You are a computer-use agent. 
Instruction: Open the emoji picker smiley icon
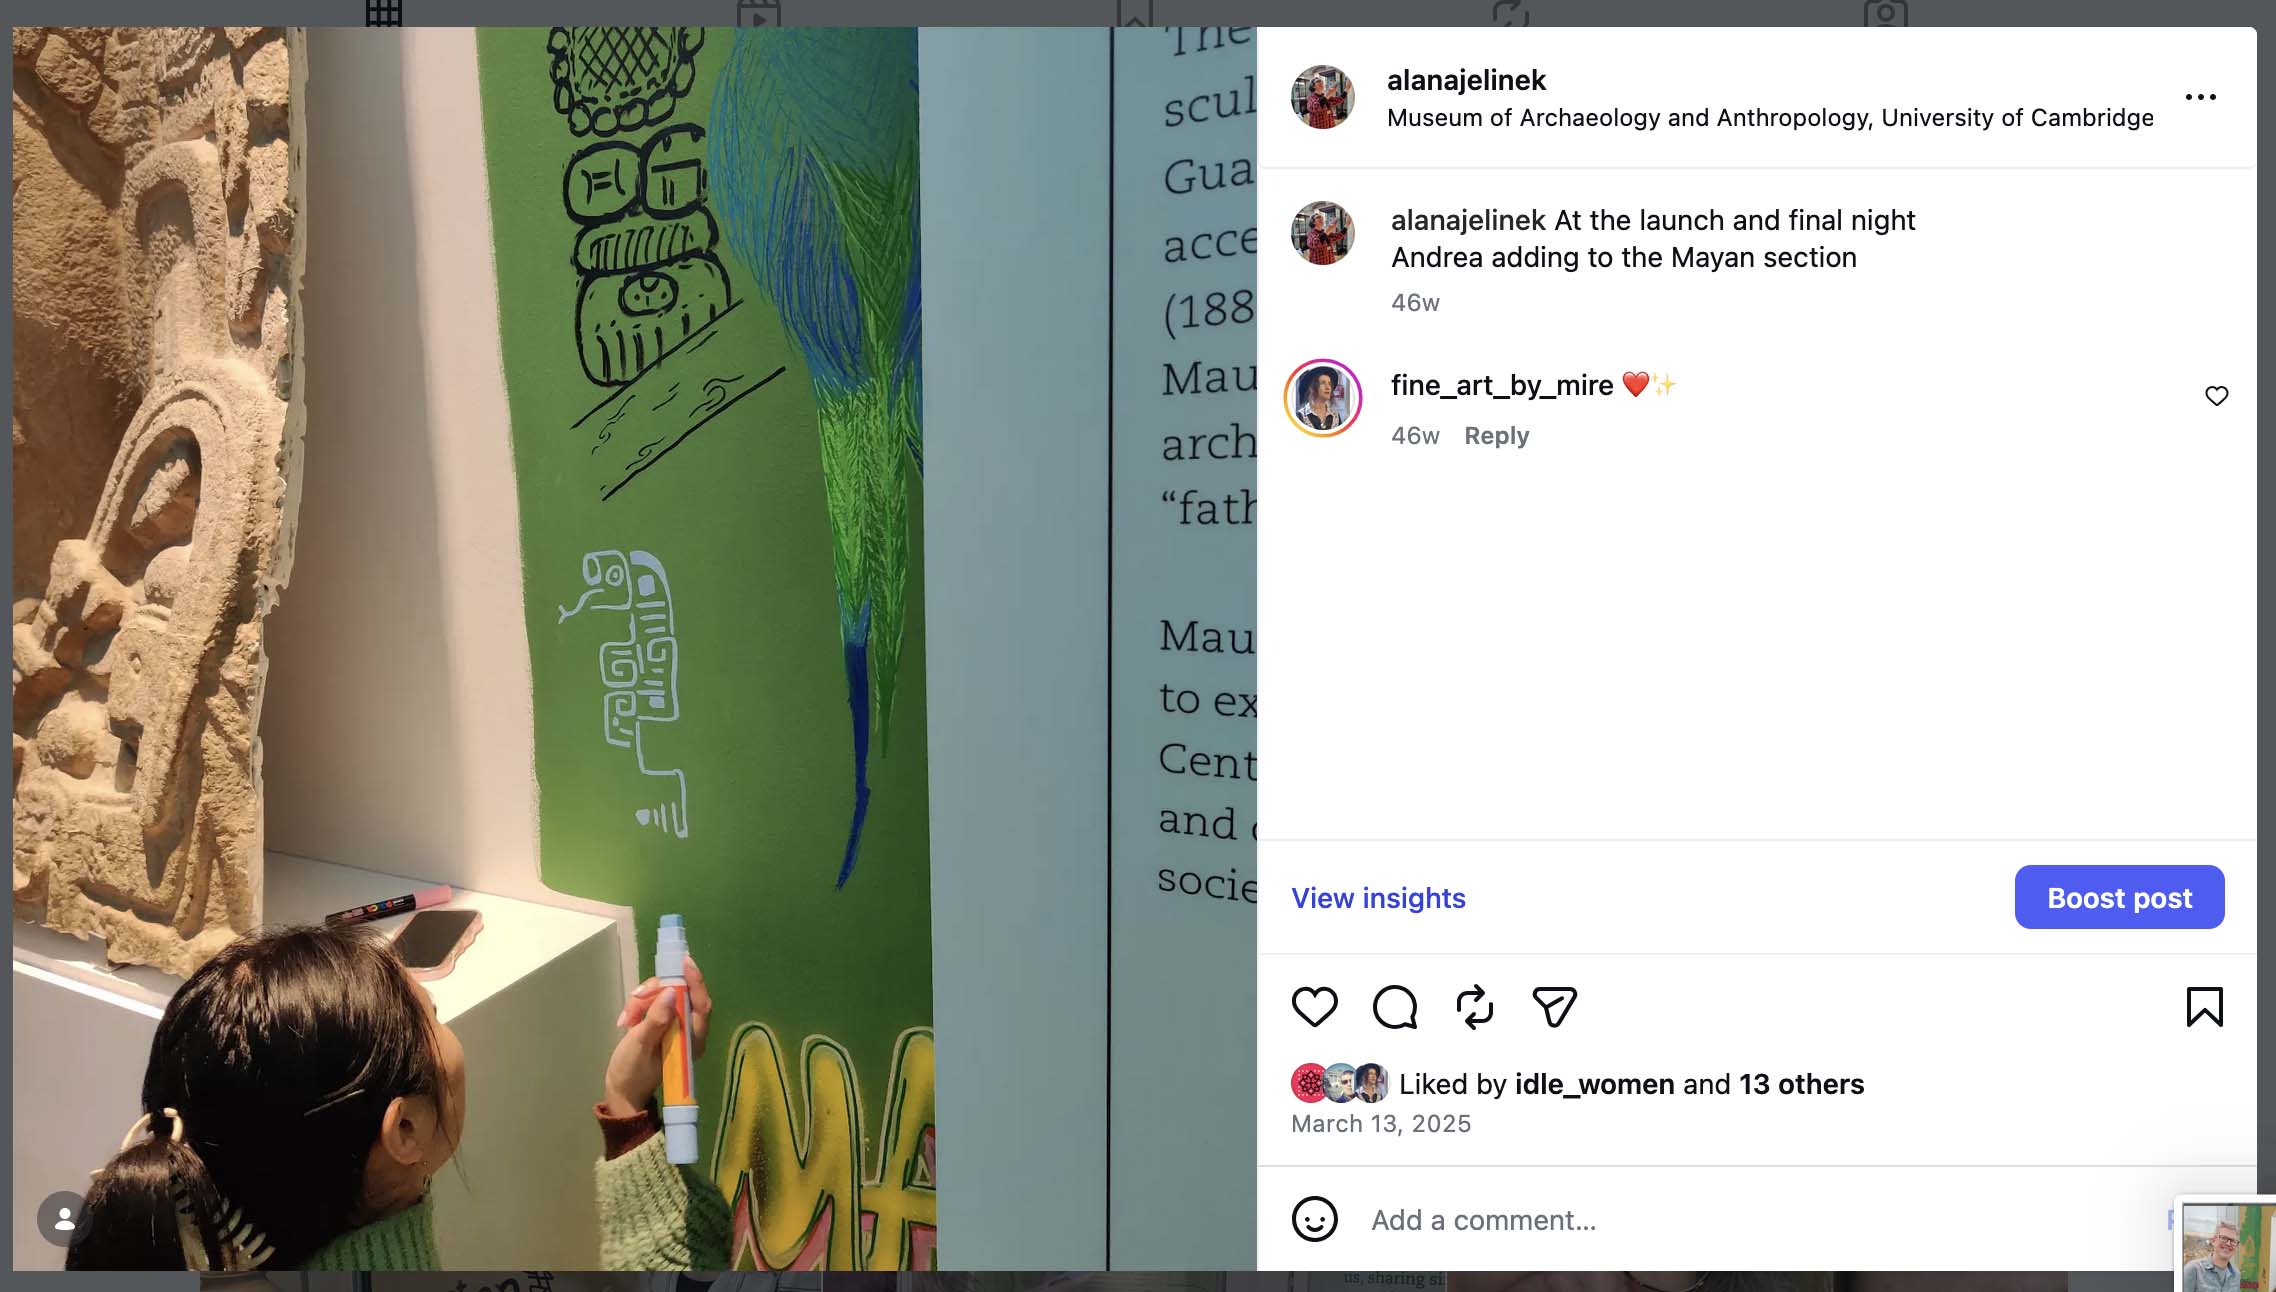click(1314, 1219)
